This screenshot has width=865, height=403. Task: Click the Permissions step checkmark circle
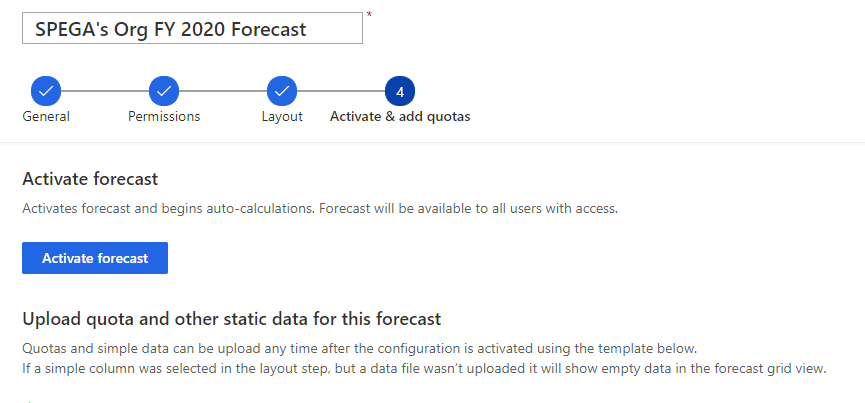click(x=164, y=92)
